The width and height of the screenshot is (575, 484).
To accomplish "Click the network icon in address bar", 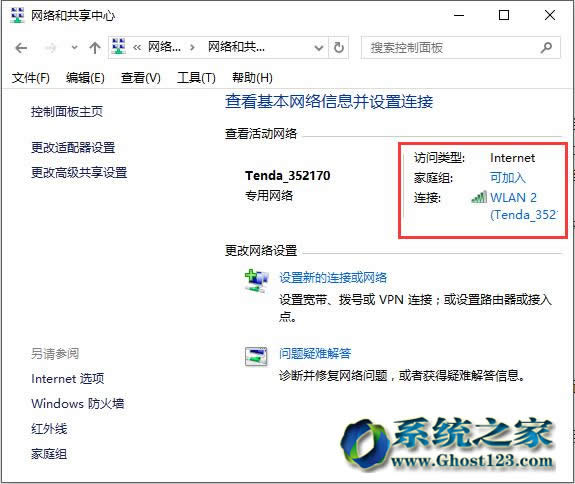I will (118, 47).
